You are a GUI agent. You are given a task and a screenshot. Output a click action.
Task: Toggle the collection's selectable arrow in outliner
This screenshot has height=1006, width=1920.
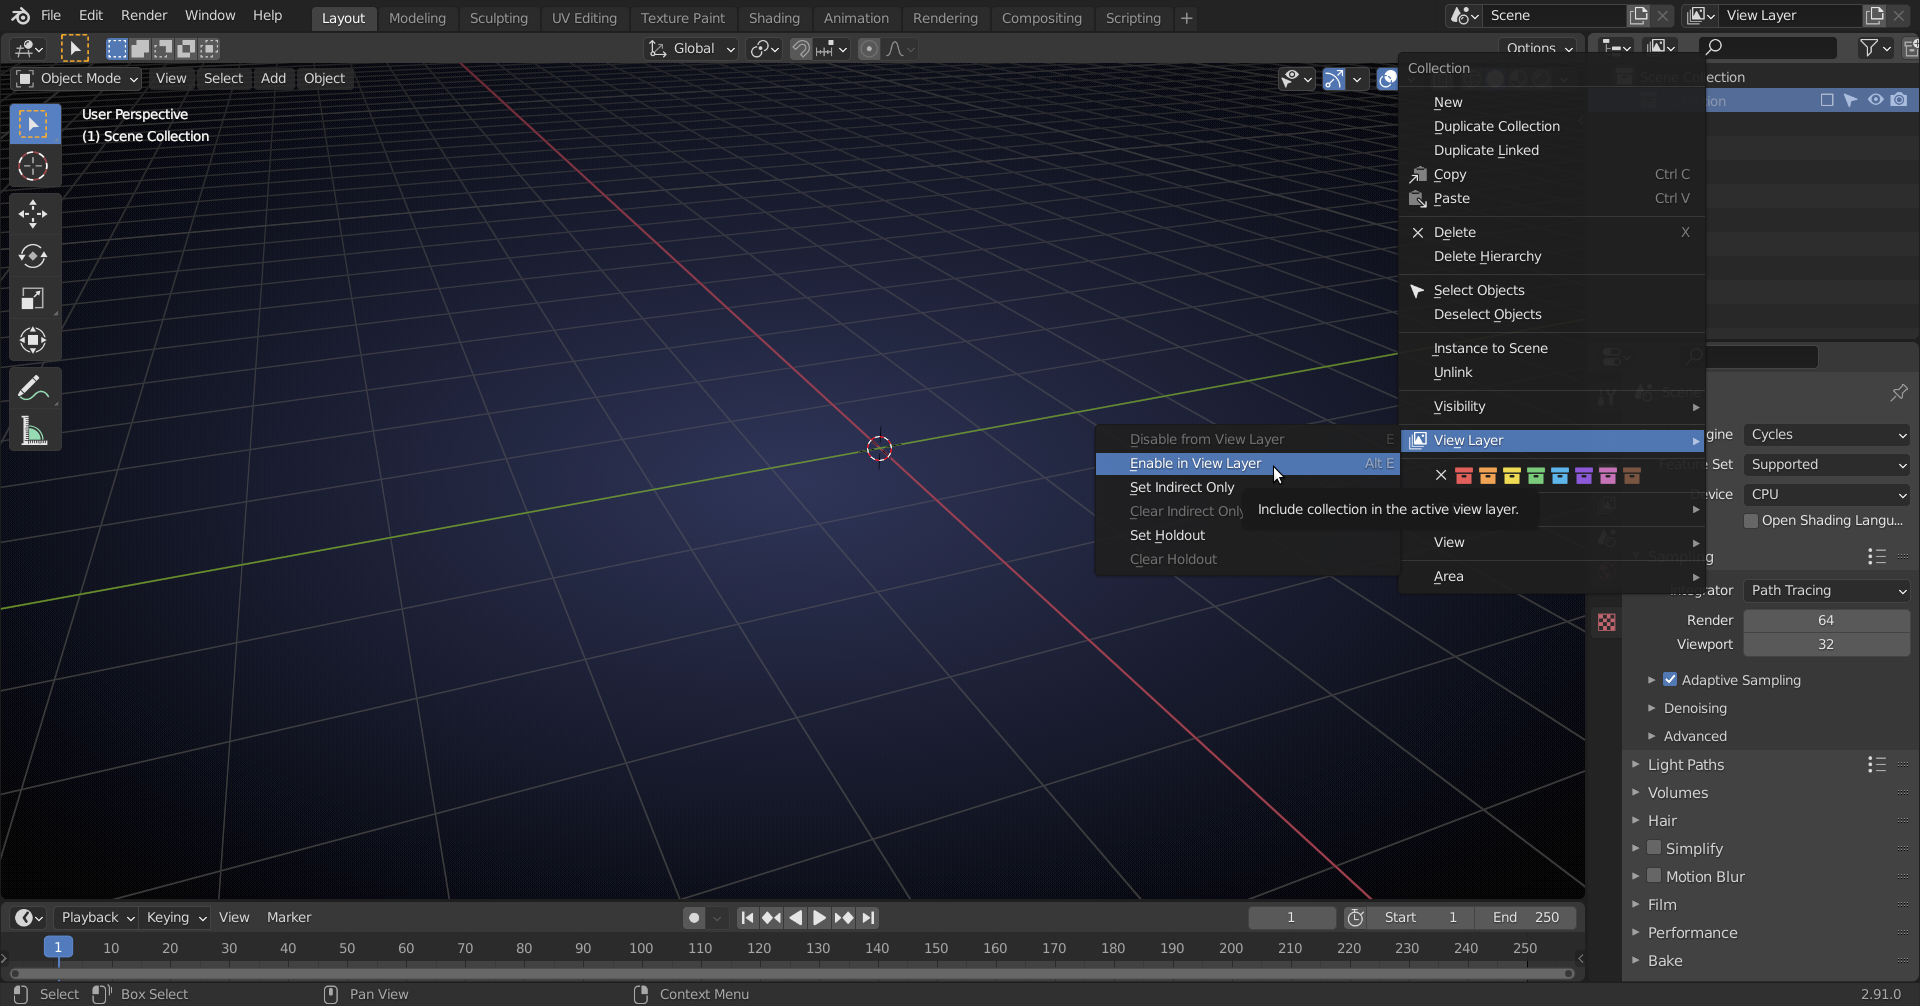1851,100
